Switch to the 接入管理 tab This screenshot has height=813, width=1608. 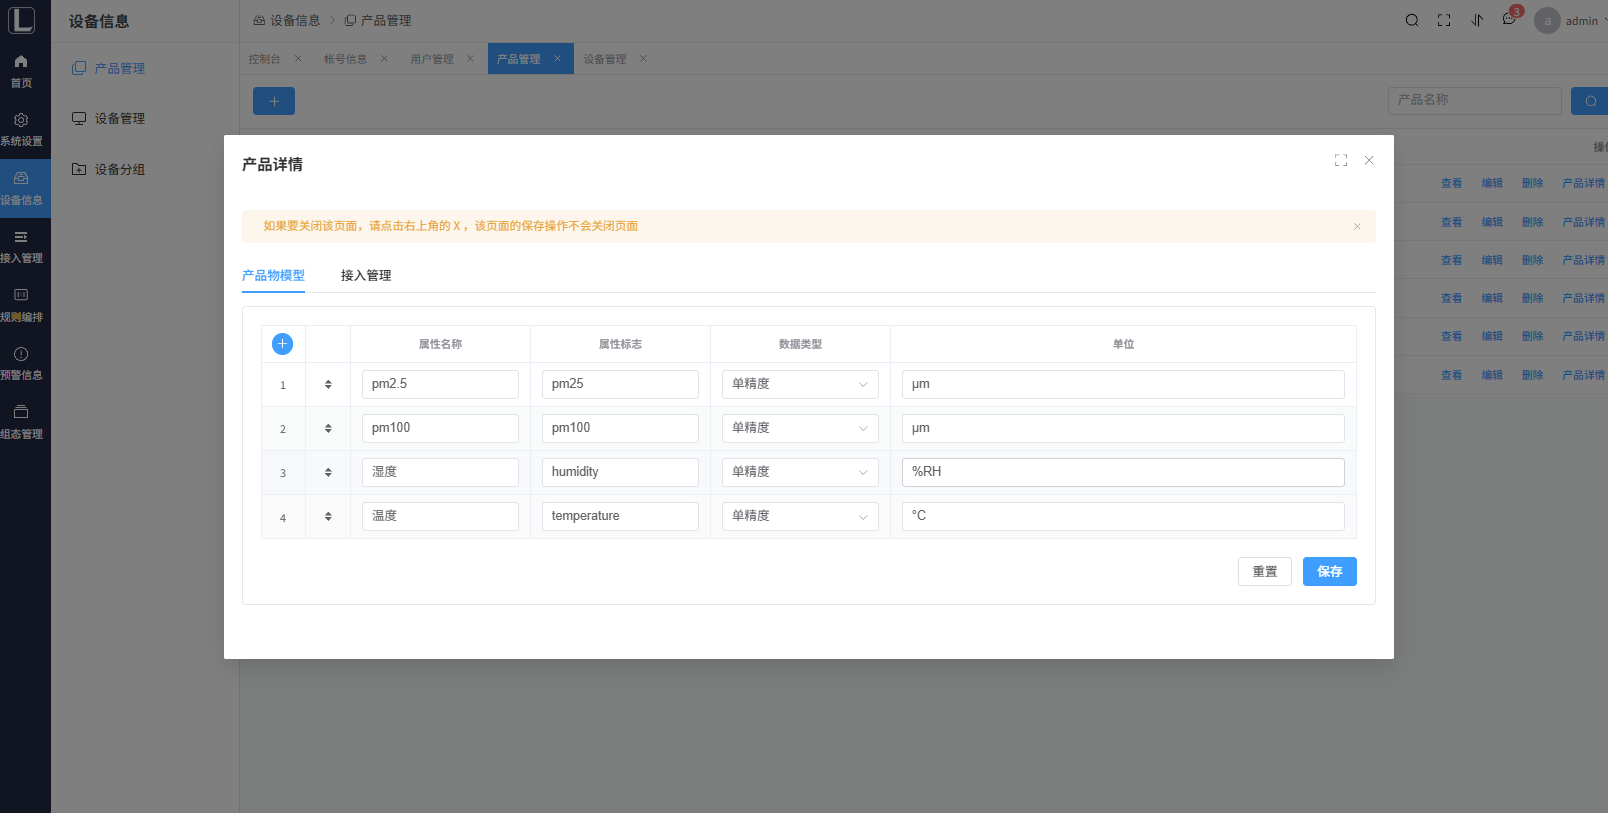pyautogui.click(x=366, y=276)
